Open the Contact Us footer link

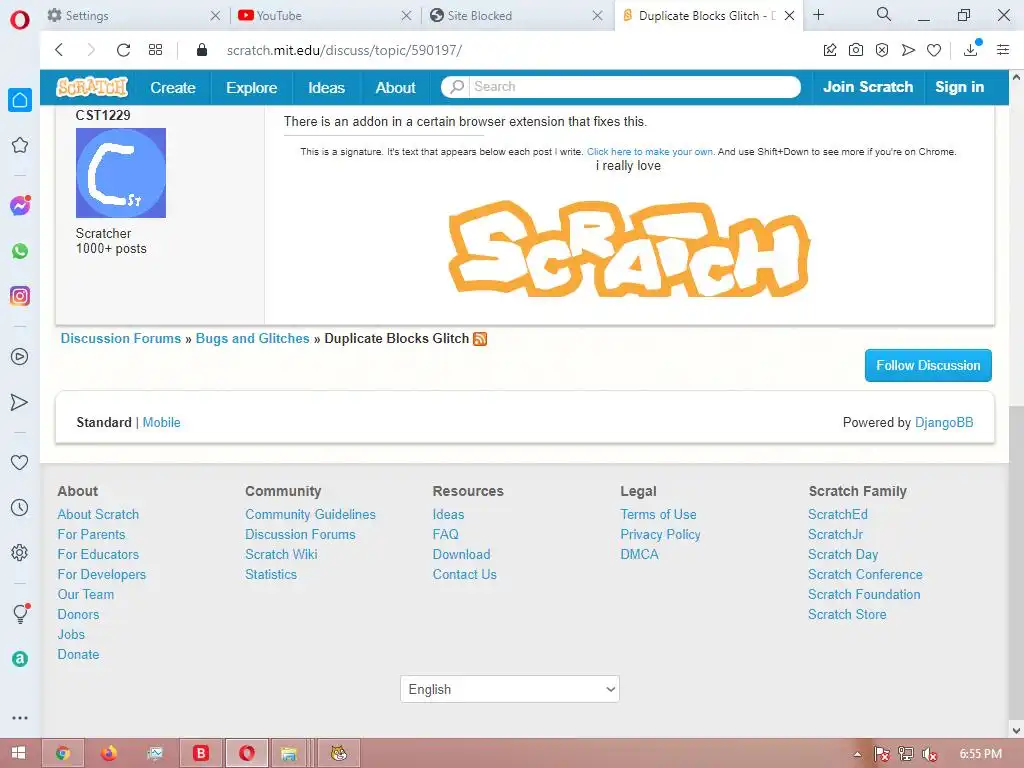(x=464, y=575)
